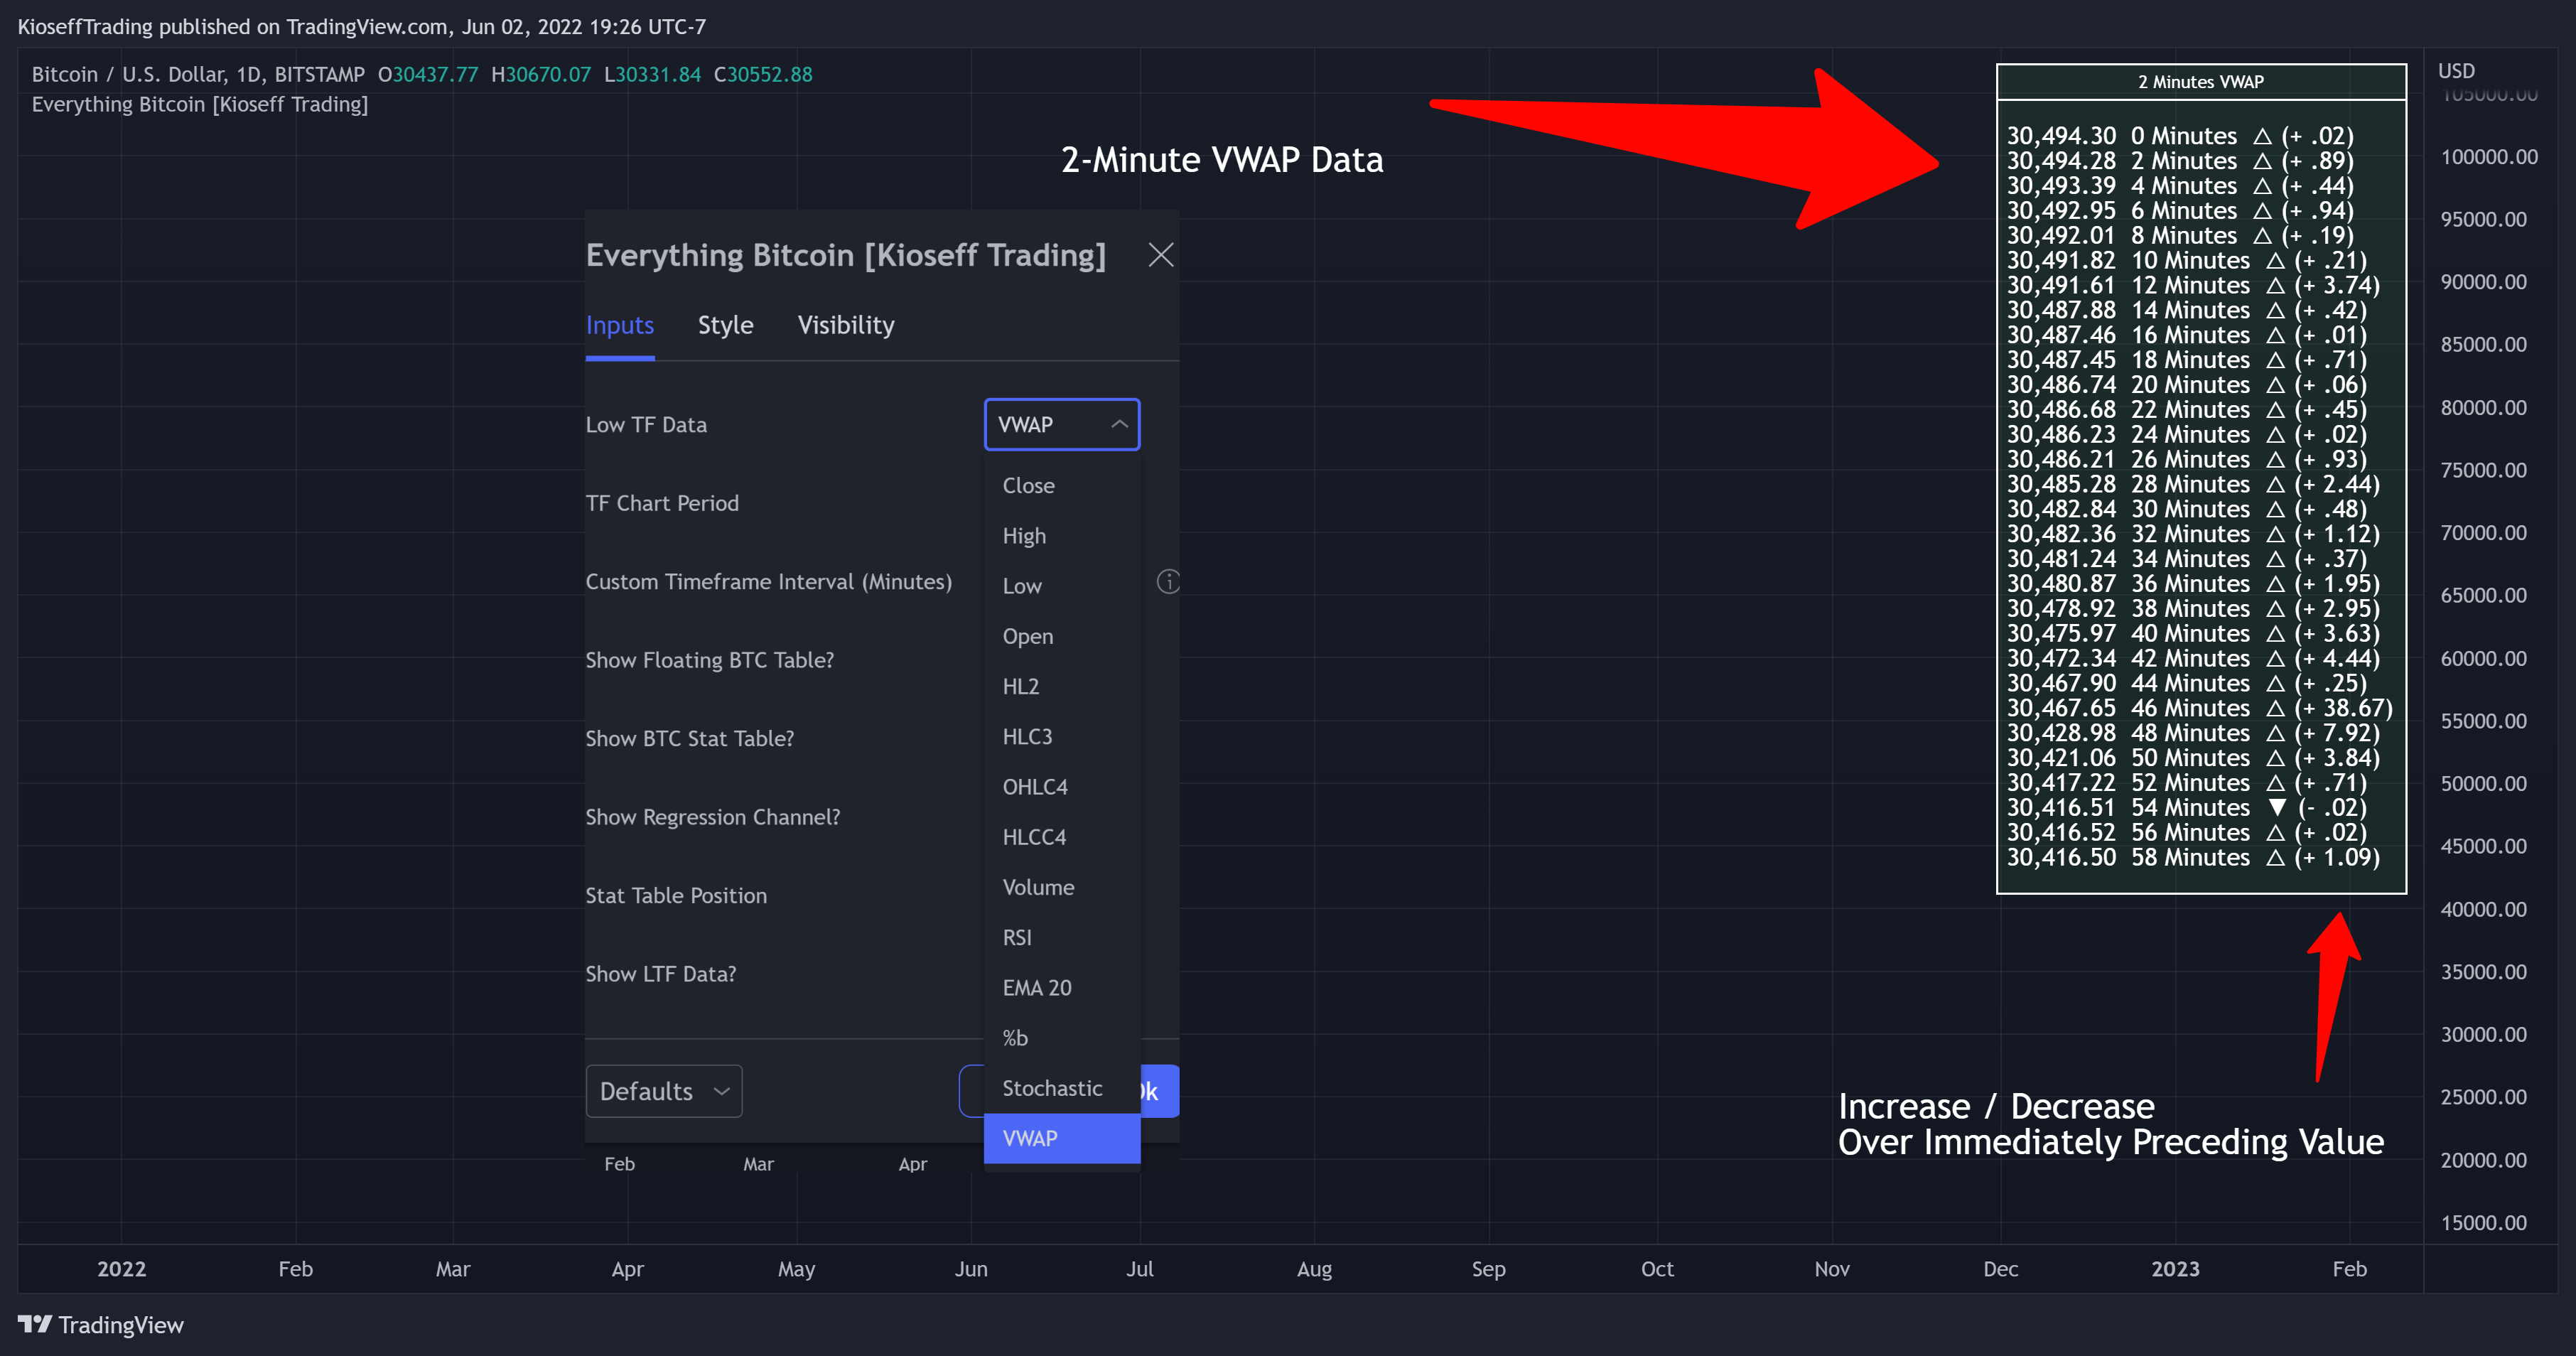Click the USD currency label

coord(2456,71)
